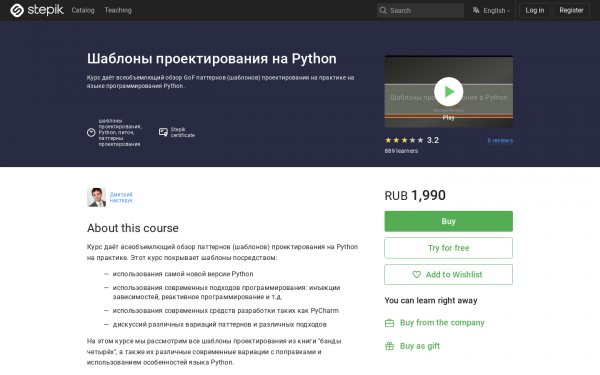Click the search magnifier icon
The width and height of the screenshot is (600, 375).
click(383, 10)
